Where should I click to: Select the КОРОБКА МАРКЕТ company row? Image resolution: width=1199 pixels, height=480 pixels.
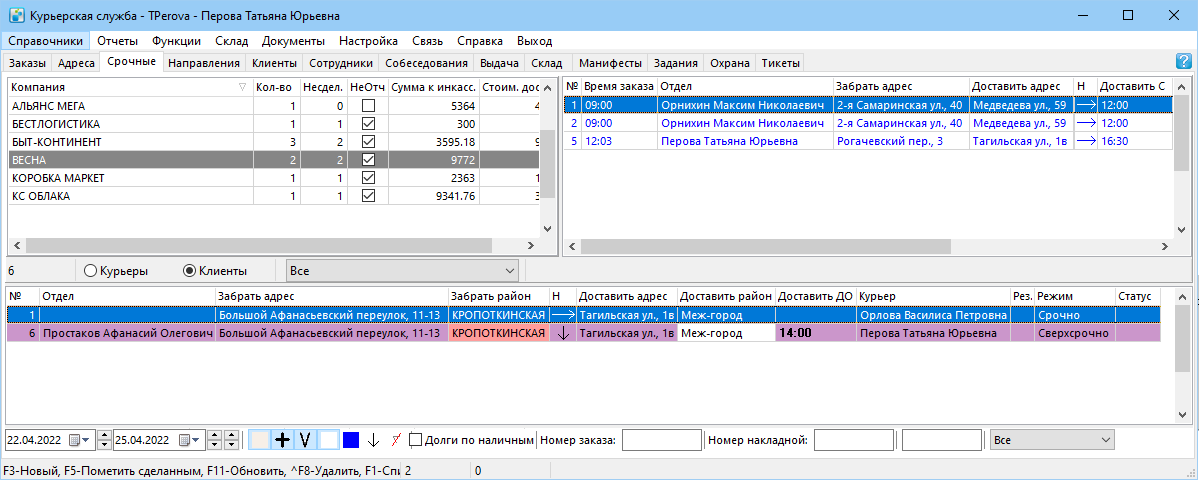click(x=275, y=178)
